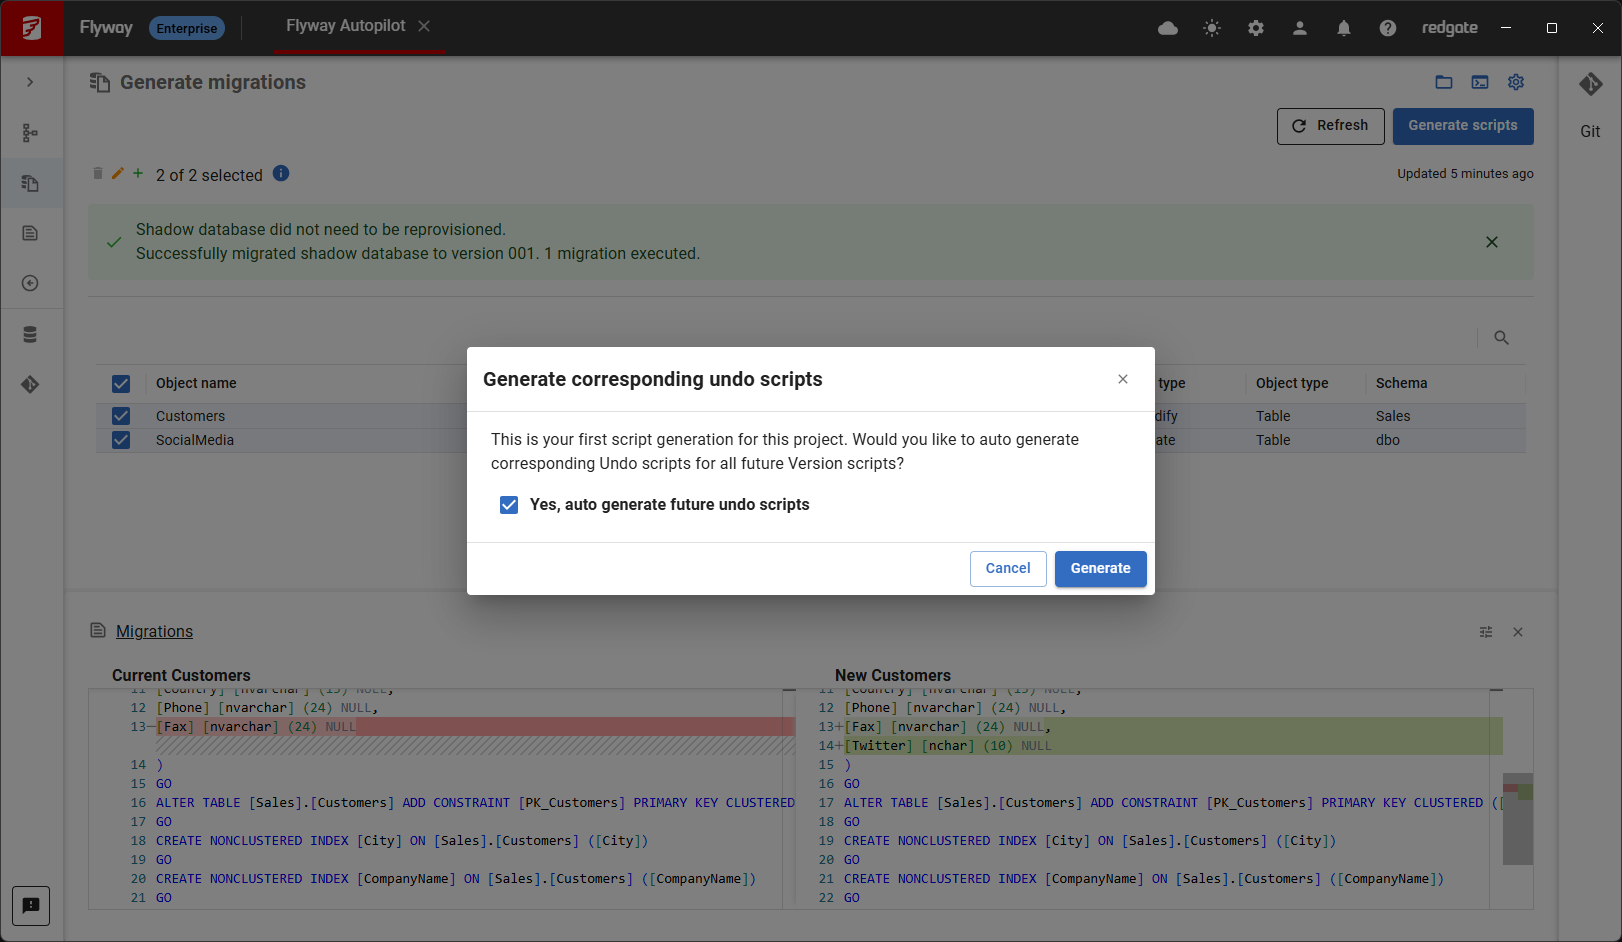This screenshot has height=942, width=1622.
Task: Close the Flyway Autopilot tab
Action: pyautogui.click(x=424, y=26)
